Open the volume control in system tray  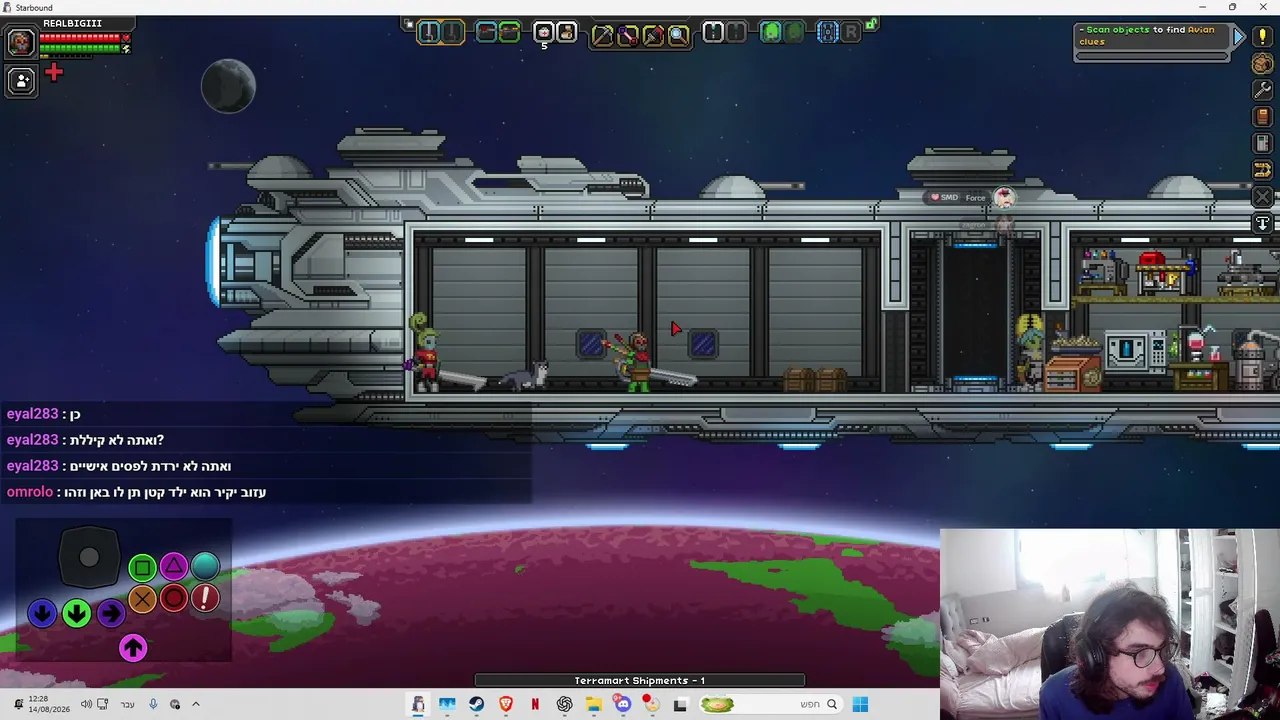point(86,704)
